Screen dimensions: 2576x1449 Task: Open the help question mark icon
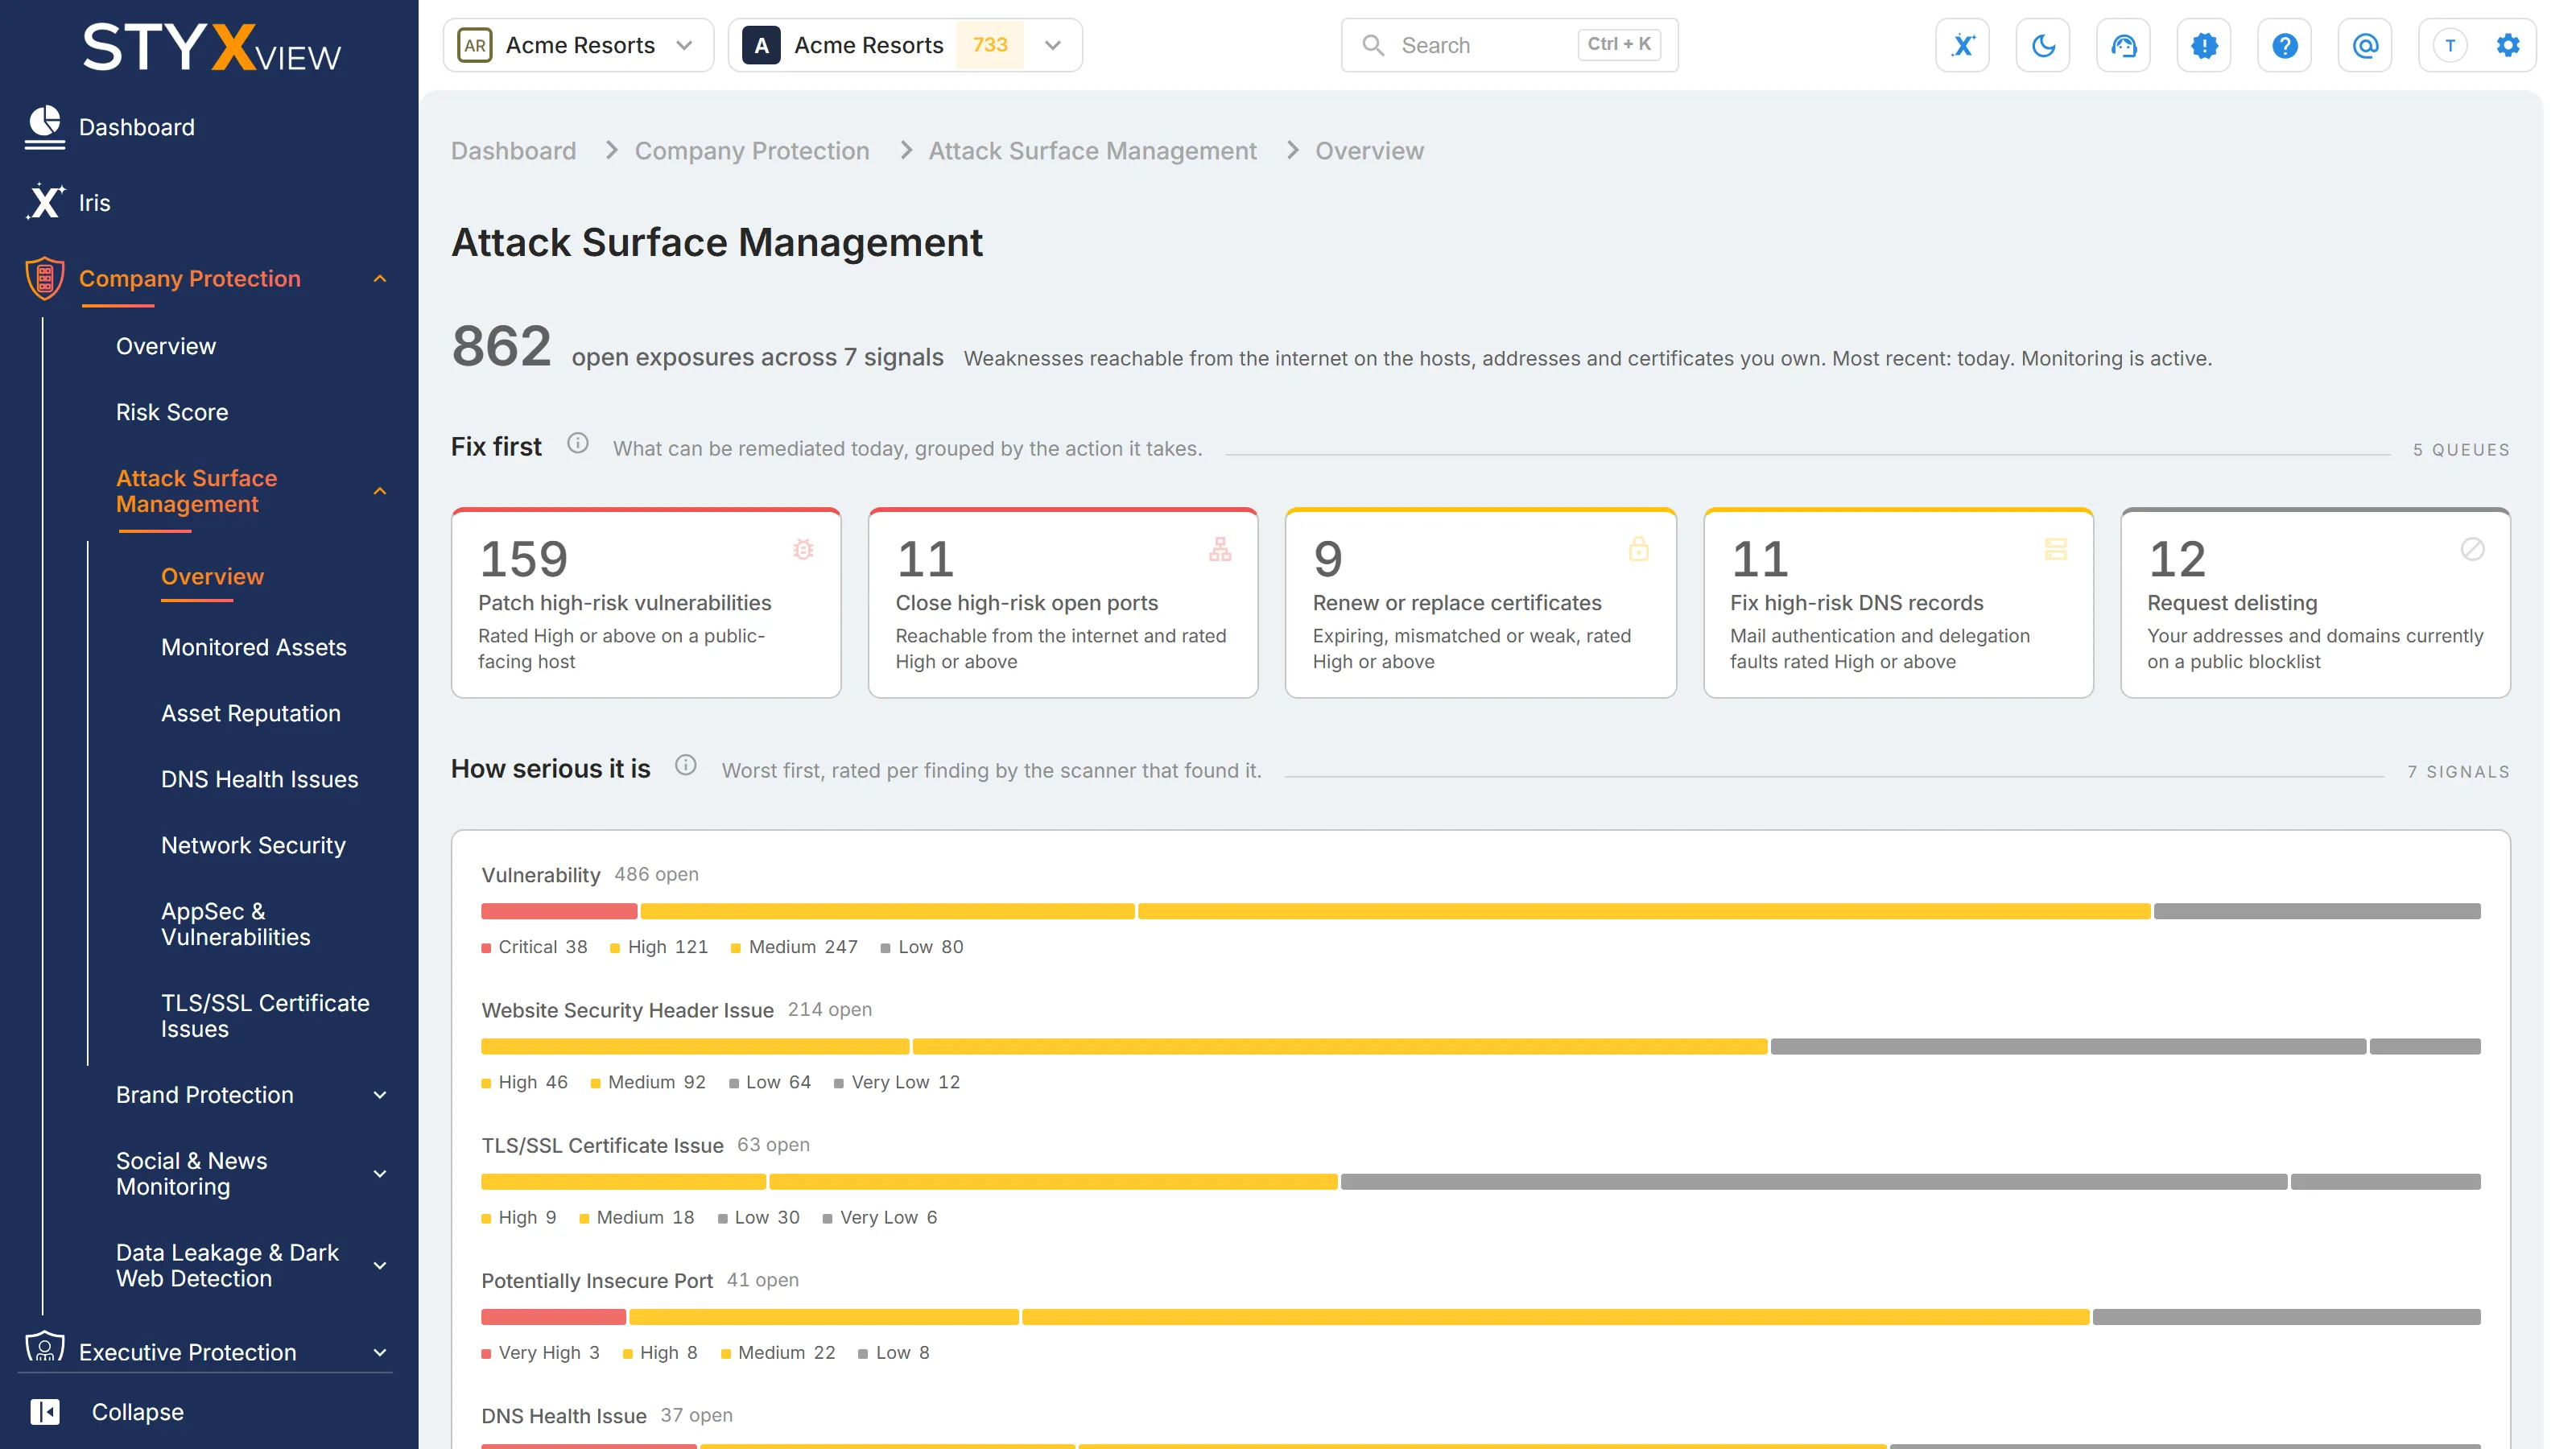click(x=2285, y=45)
